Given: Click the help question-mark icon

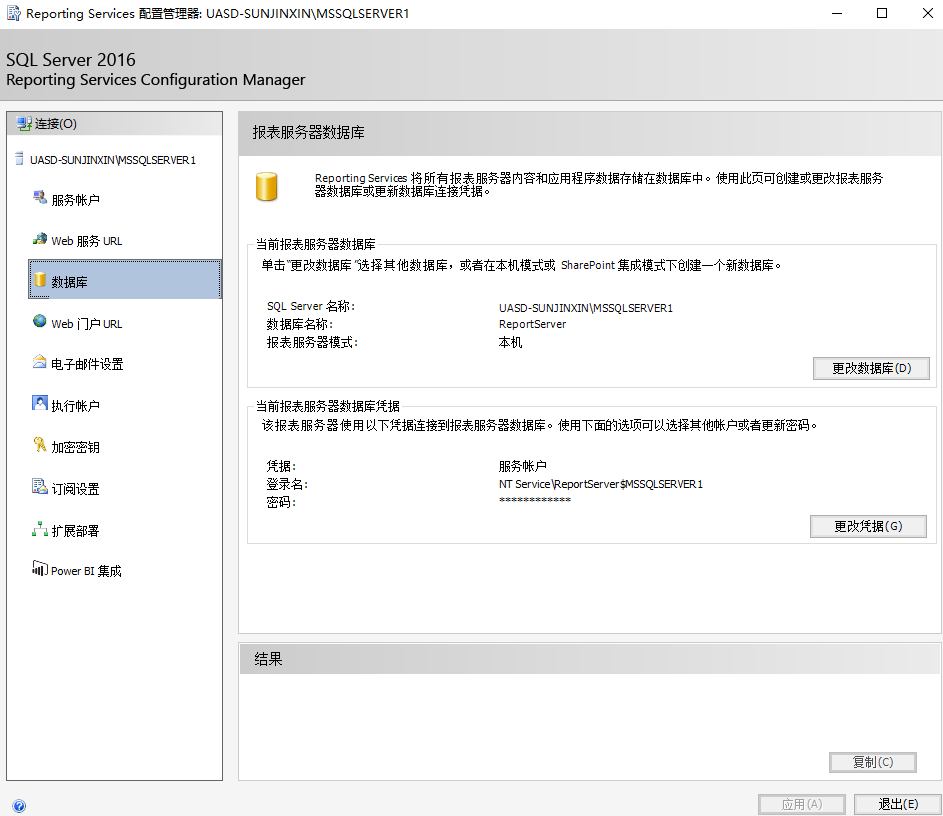Looking at the screenshot, I should (x=19, y=806).
